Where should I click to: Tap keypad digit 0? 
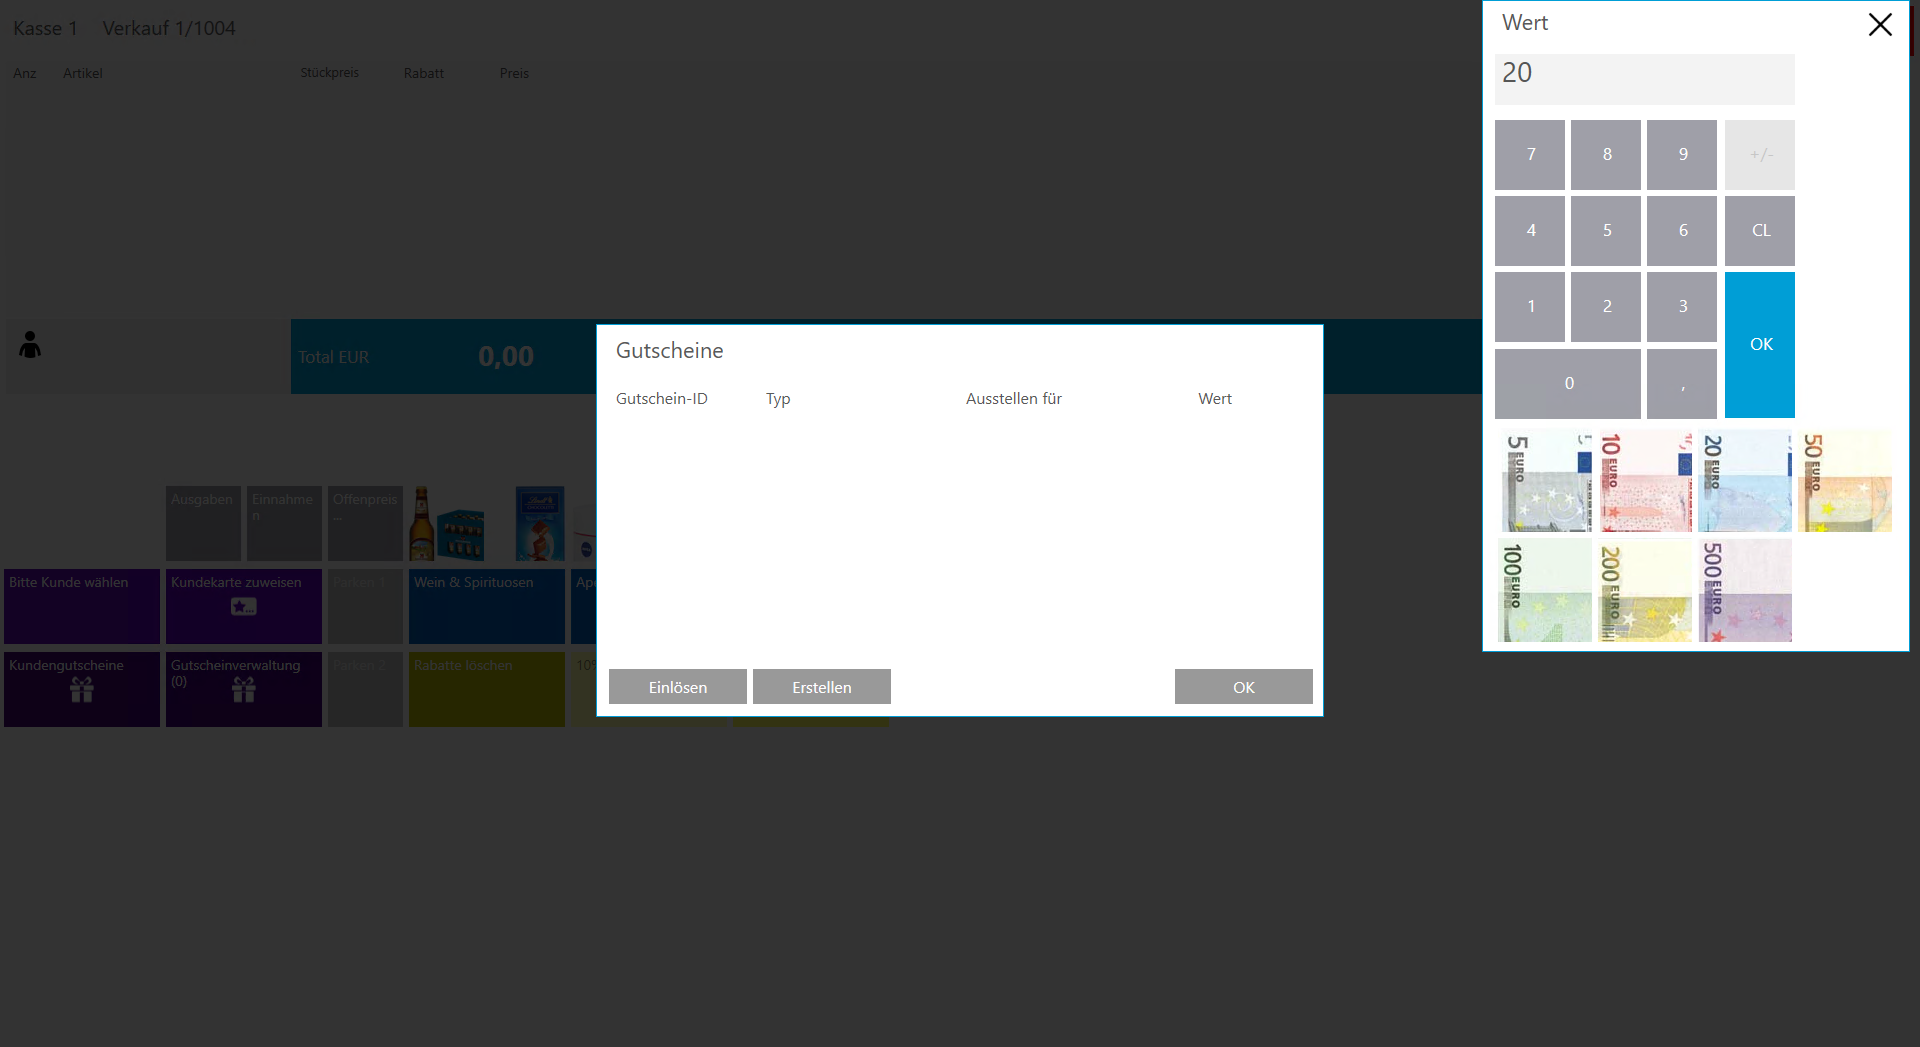[x=1568, y=383]
